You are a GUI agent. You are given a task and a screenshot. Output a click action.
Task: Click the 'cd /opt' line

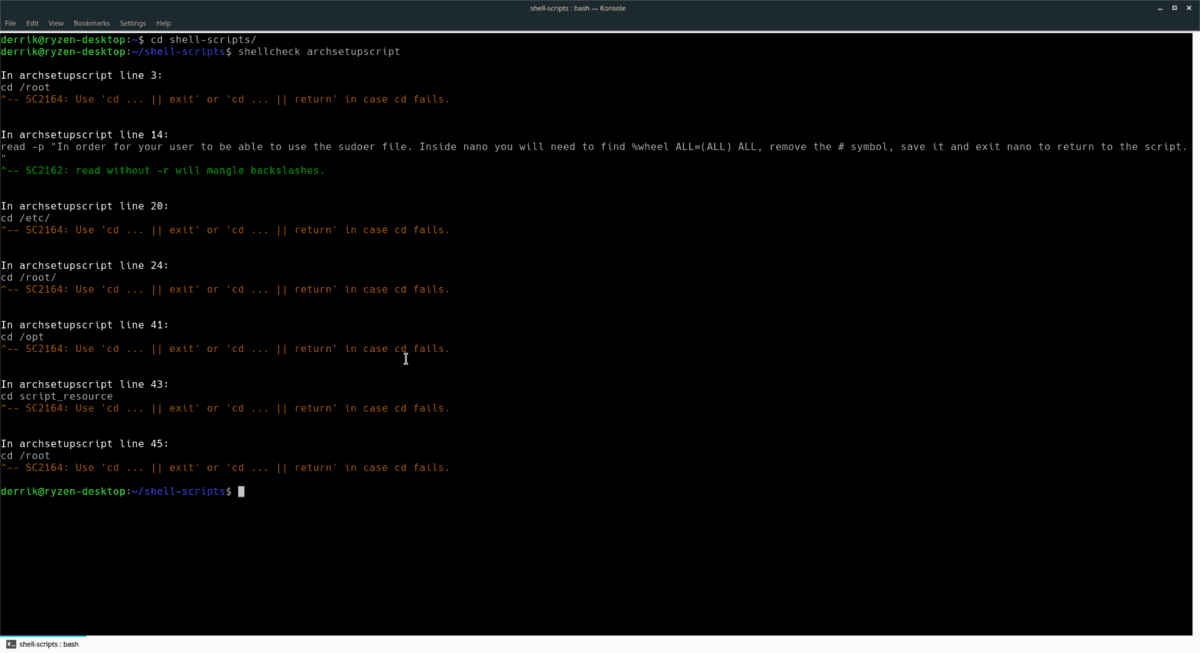pos(22,337)
